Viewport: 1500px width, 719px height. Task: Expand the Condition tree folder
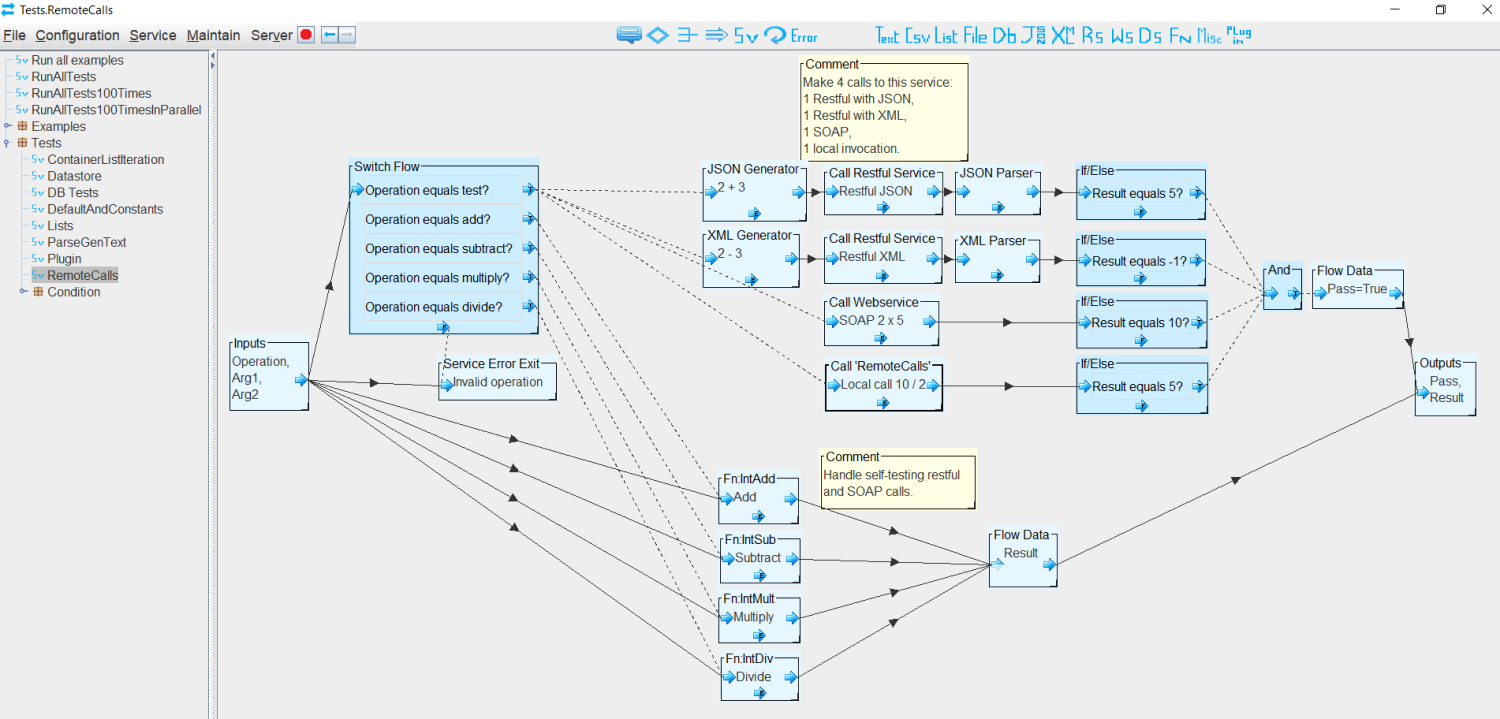[24, 292]
